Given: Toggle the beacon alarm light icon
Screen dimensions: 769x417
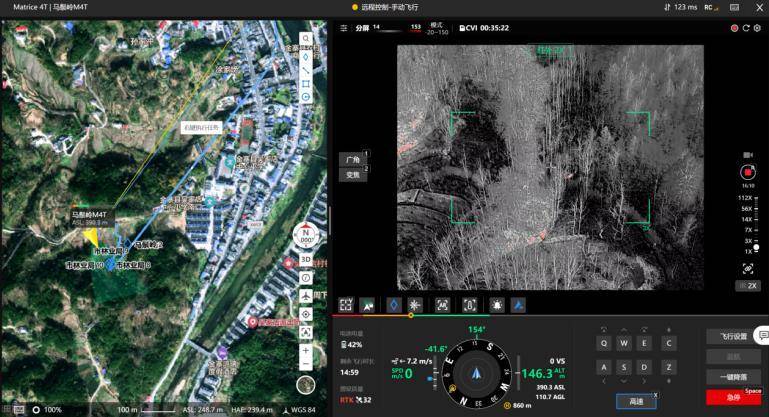Looking at the screenshot, I should coord(497,305).
